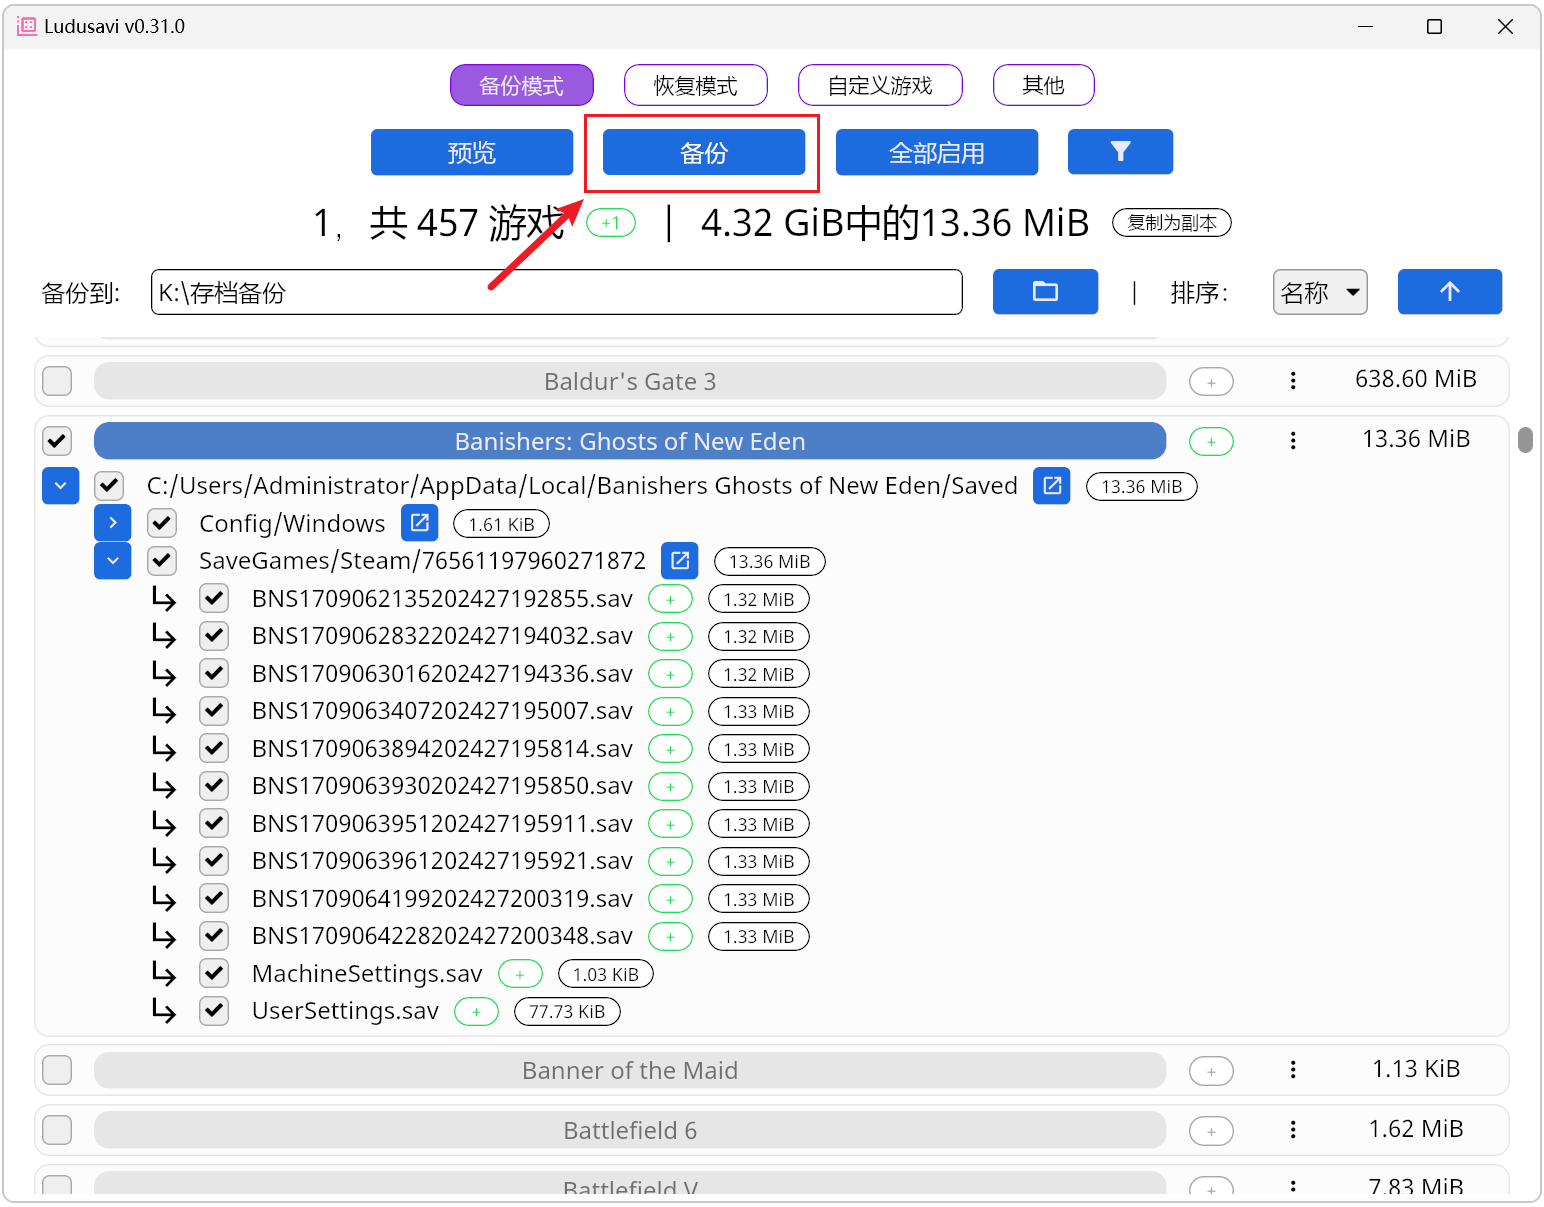Image resolution: width=1544 pixels, height=1207 pixels.
Task: Click the file name BNS1709064199202427200319.sav
Action: pyautogui.click(x=442, y=899)
